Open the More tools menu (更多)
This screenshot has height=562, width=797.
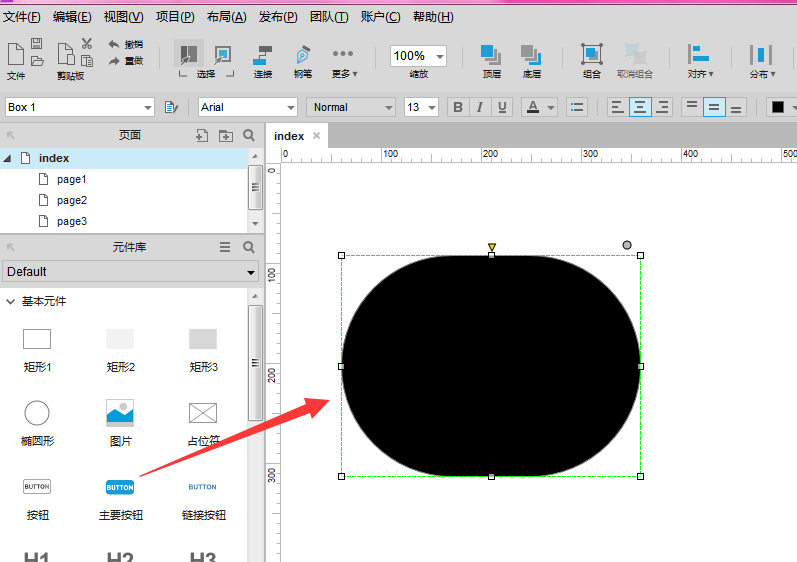(x=344, y=62)
